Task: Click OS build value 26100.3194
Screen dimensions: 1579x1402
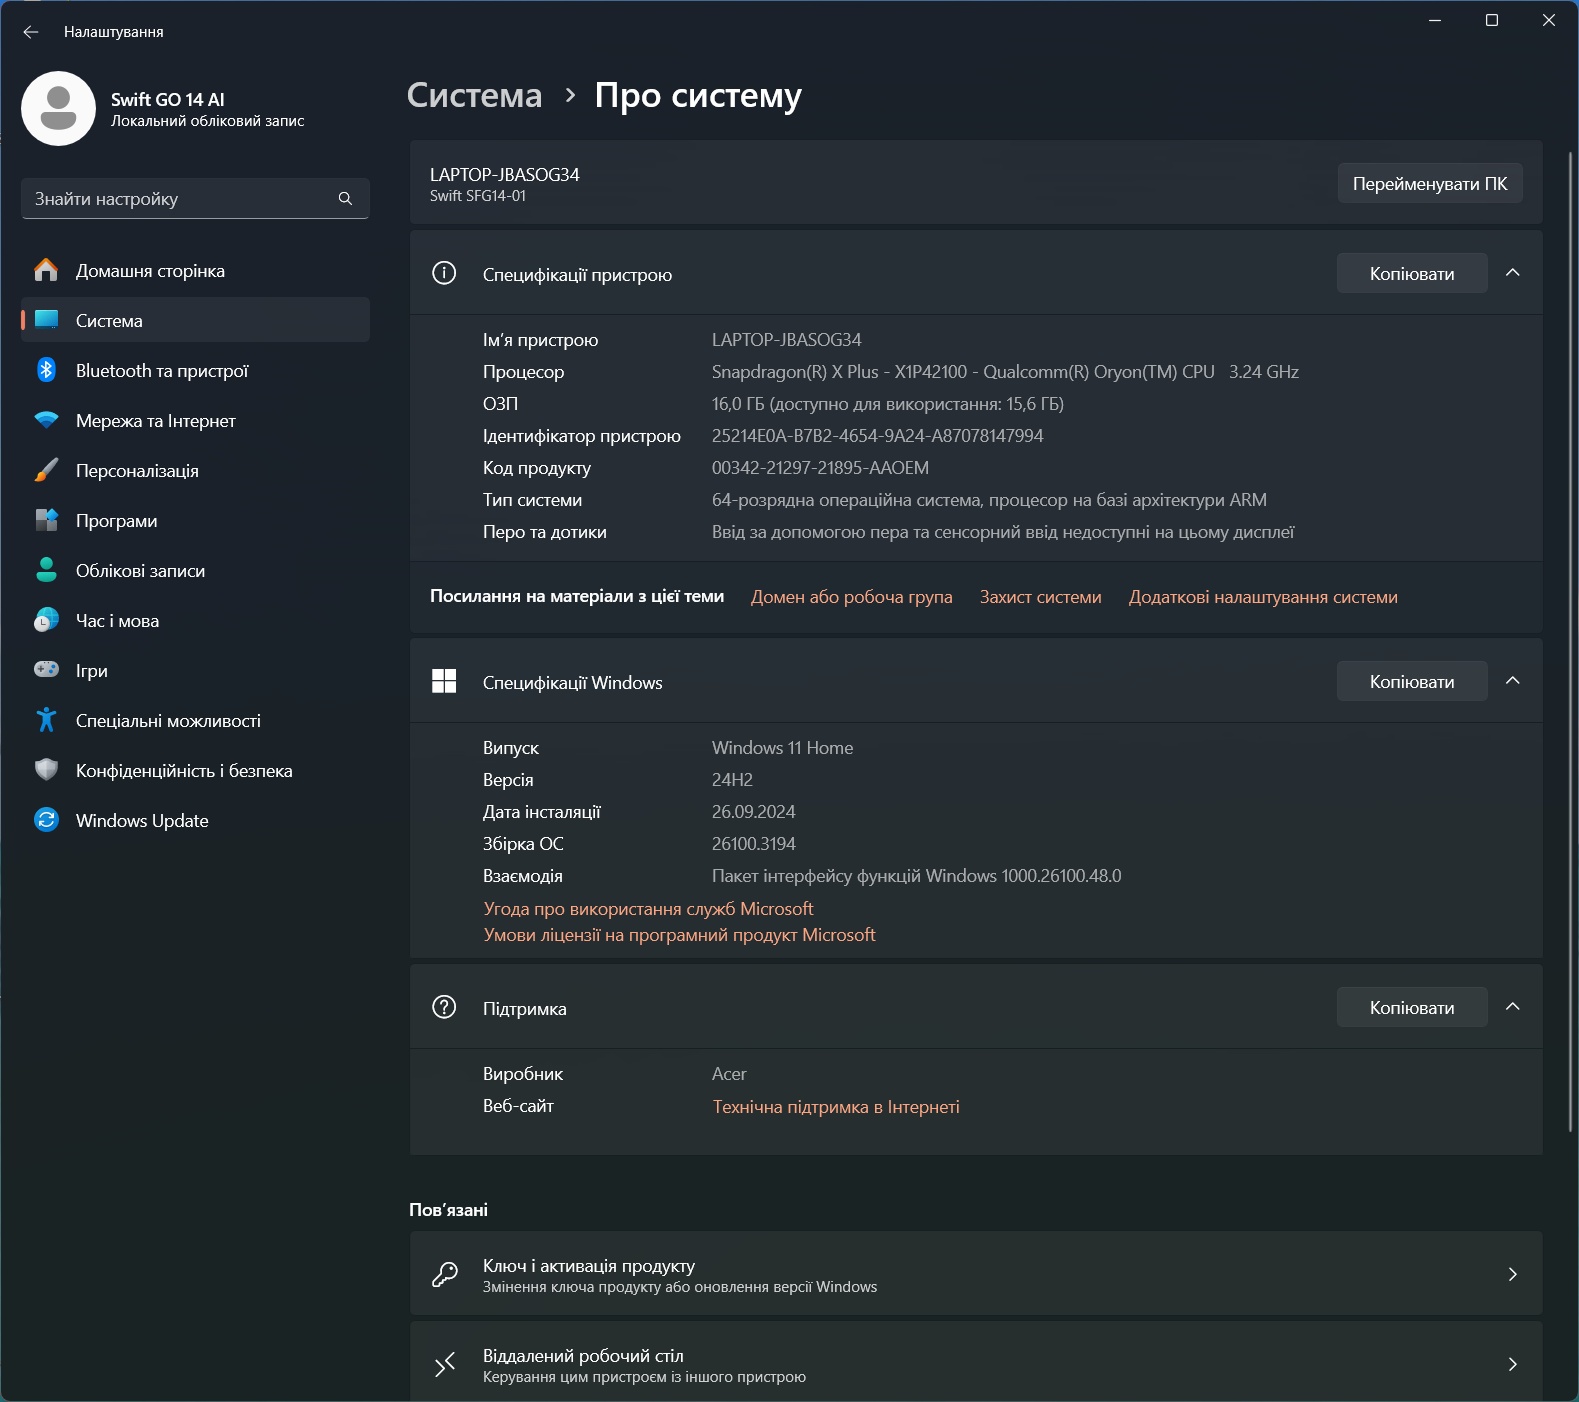Action: (754, 844)
